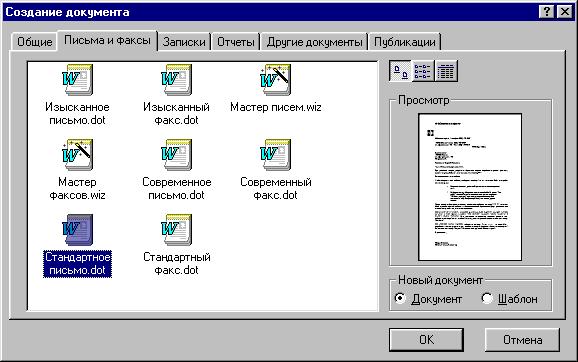Viewport: 578px width, 362px height.
Task: Open the Другие документы tab
Action: click(x=314, y=42)
